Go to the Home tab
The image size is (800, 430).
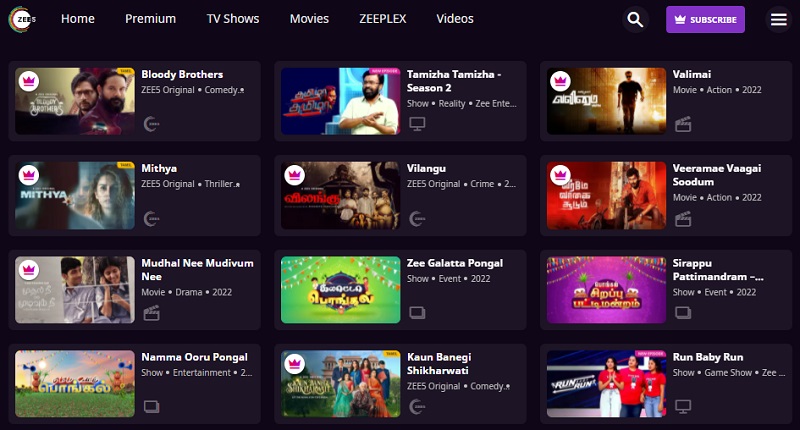[78, 19]
